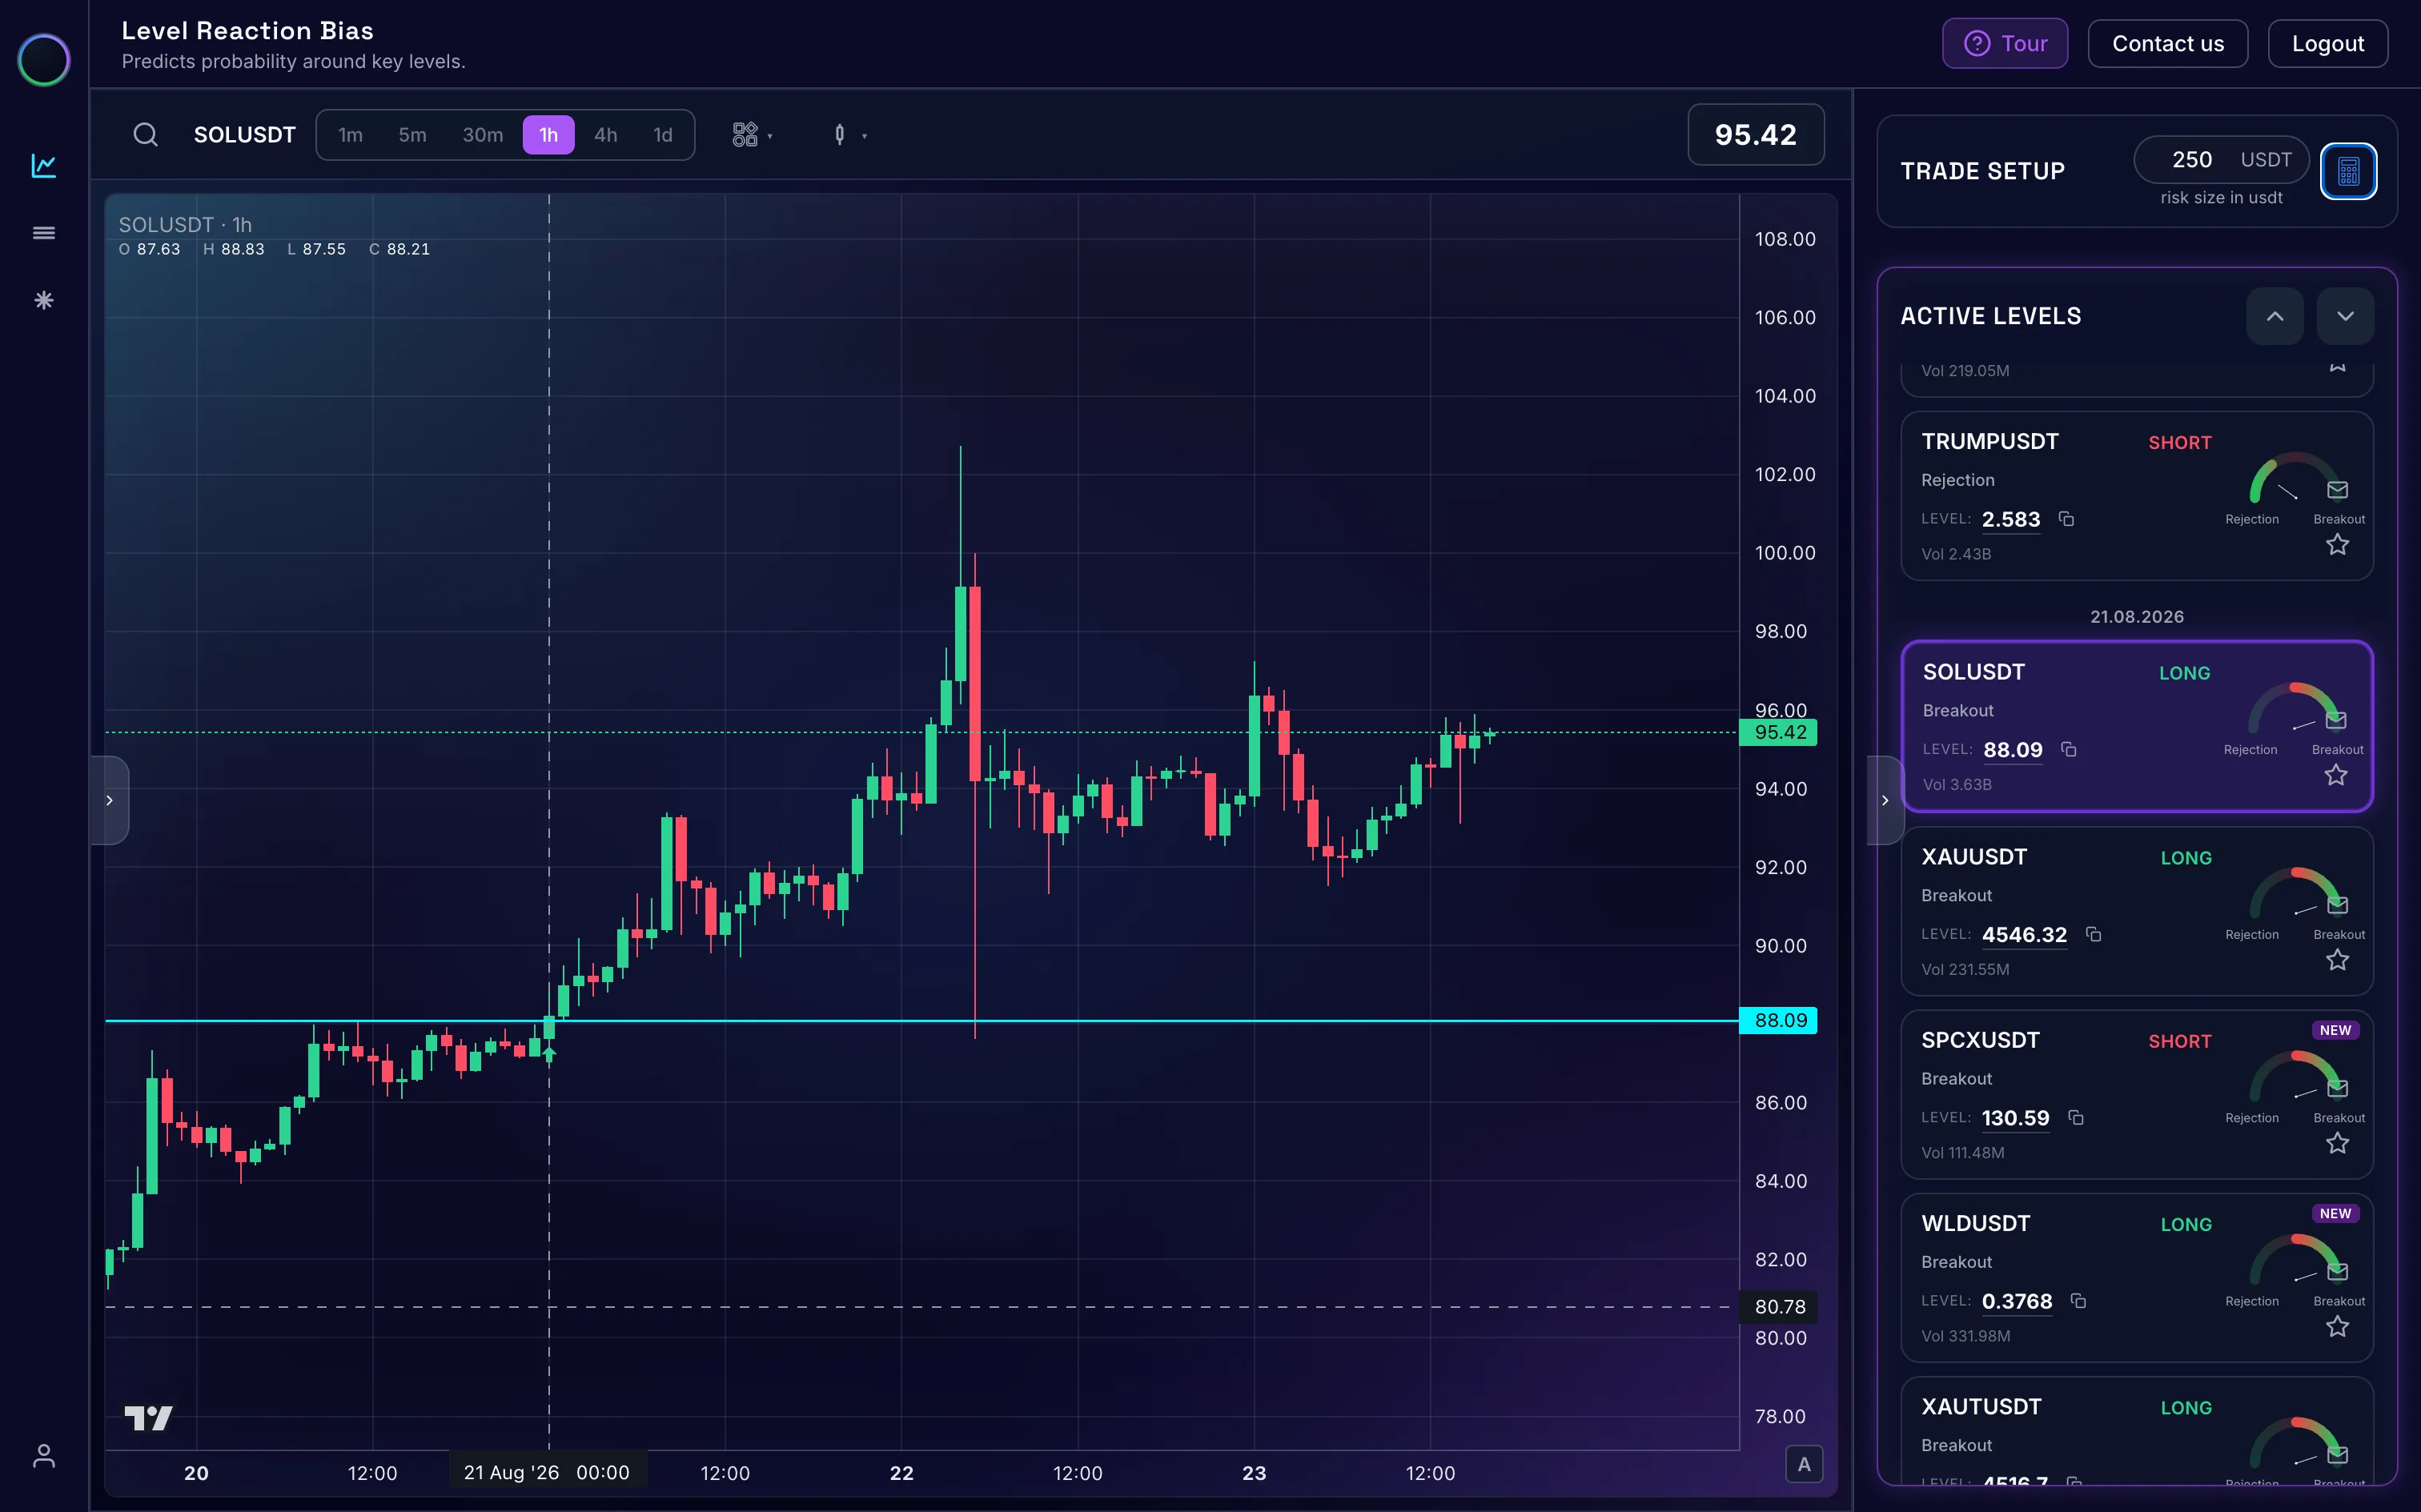
Task: Click the SOLUSDT symbol name
Action: pos(245,135)
